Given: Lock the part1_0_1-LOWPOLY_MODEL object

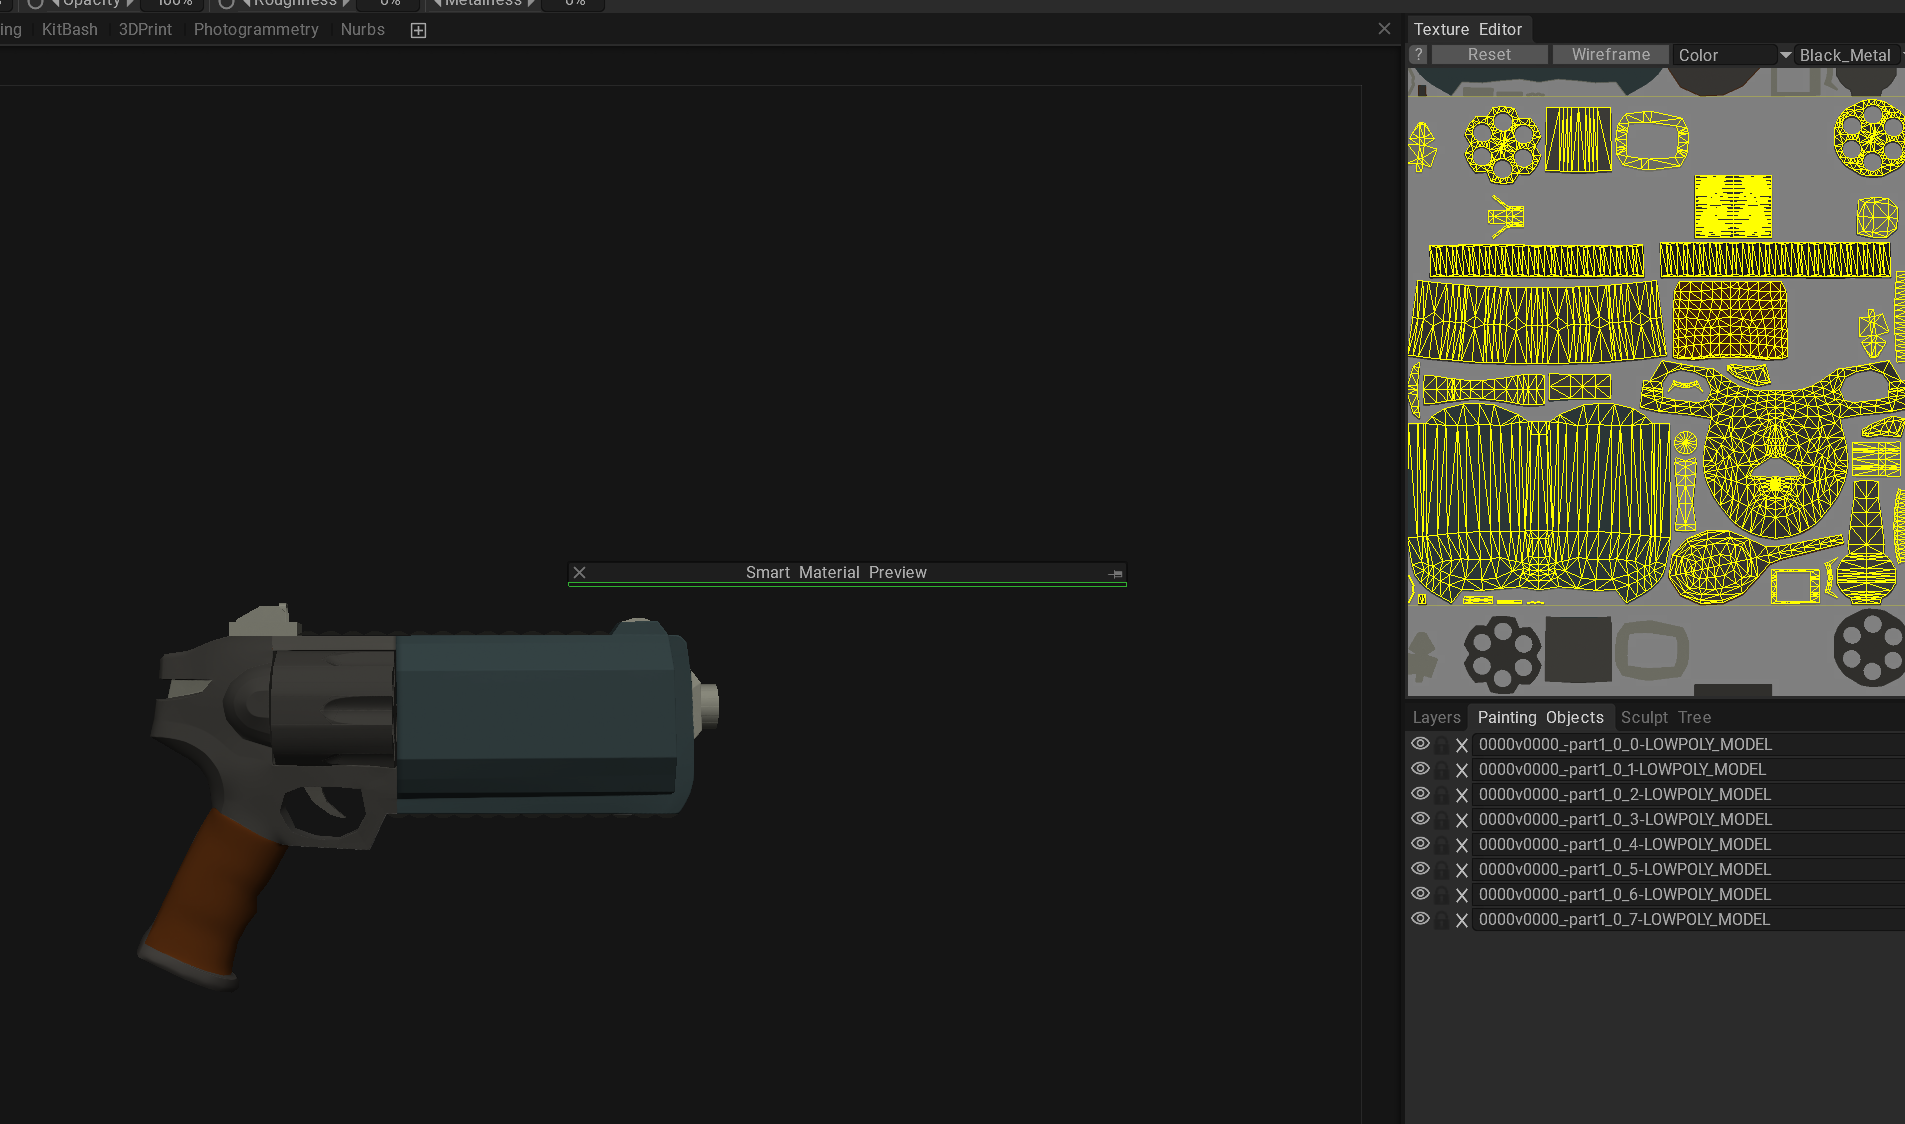Looking at the screenshot, I should coord(1442,770).
